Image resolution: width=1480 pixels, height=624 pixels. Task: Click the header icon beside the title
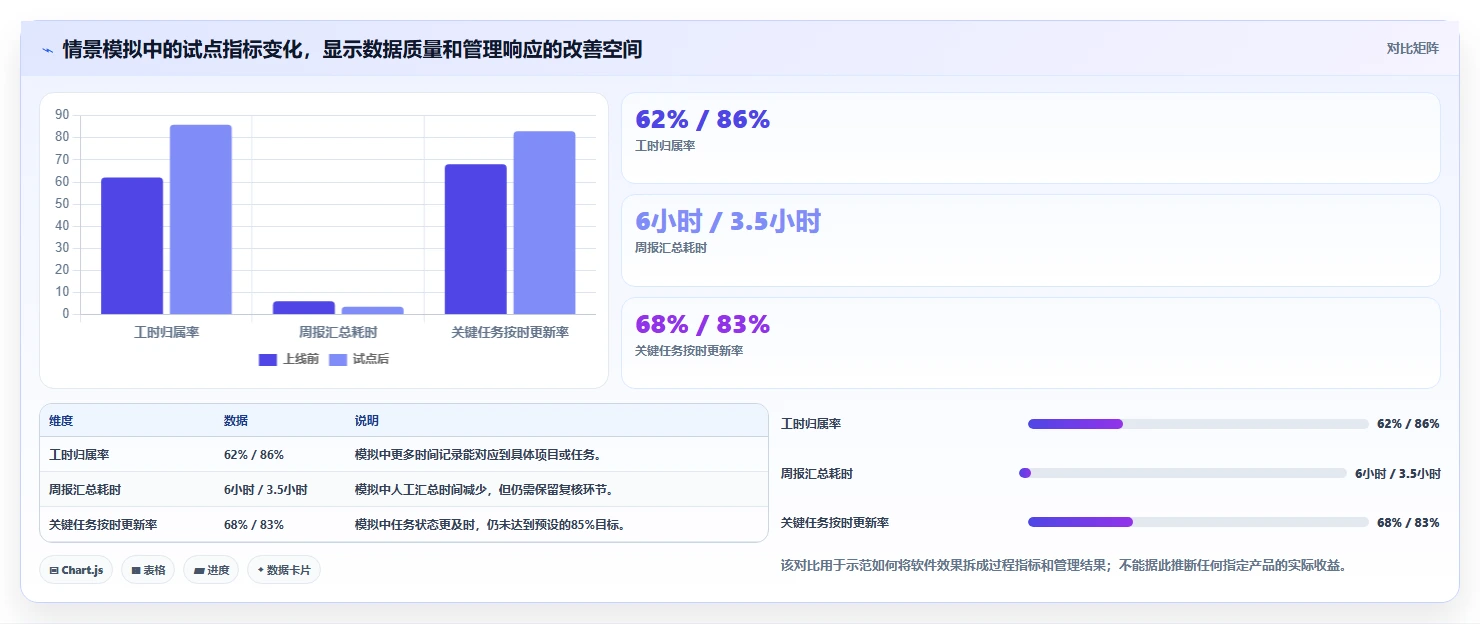47,49
